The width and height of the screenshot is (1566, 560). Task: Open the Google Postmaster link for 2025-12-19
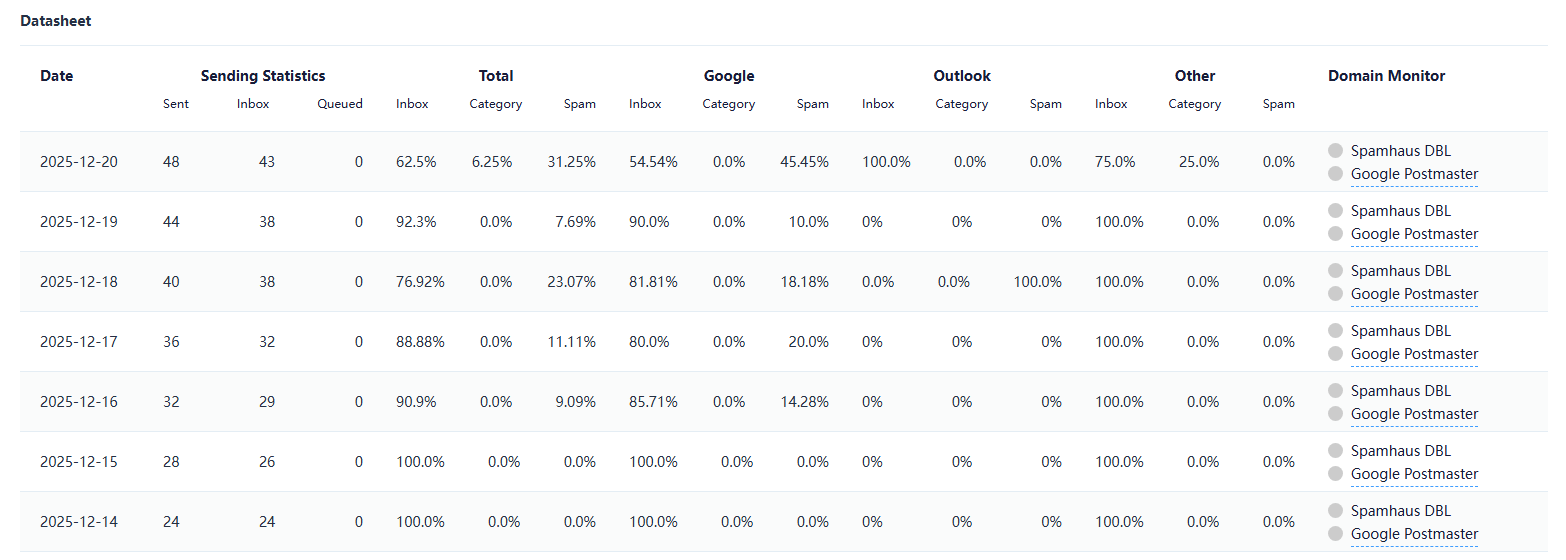tap(1414, 234)
